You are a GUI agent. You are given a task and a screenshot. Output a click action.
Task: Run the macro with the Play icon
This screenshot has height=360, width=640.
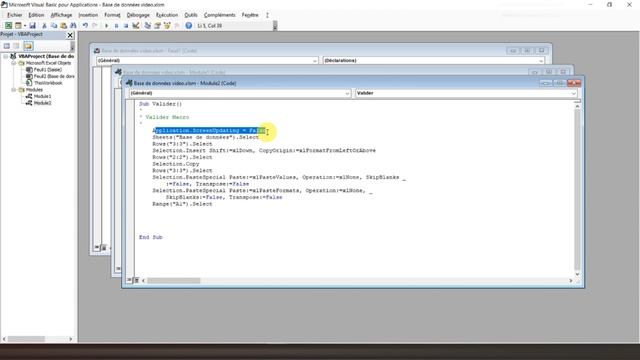[107, 25]
